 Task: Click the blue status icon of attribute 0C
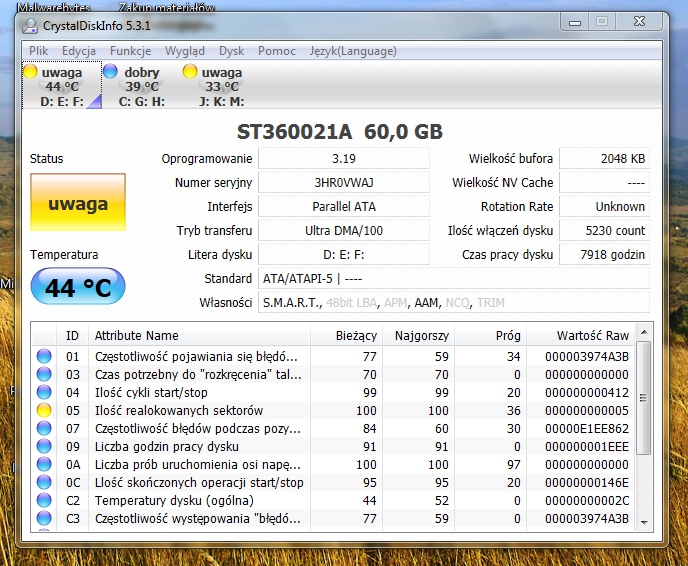coord(44,482)
